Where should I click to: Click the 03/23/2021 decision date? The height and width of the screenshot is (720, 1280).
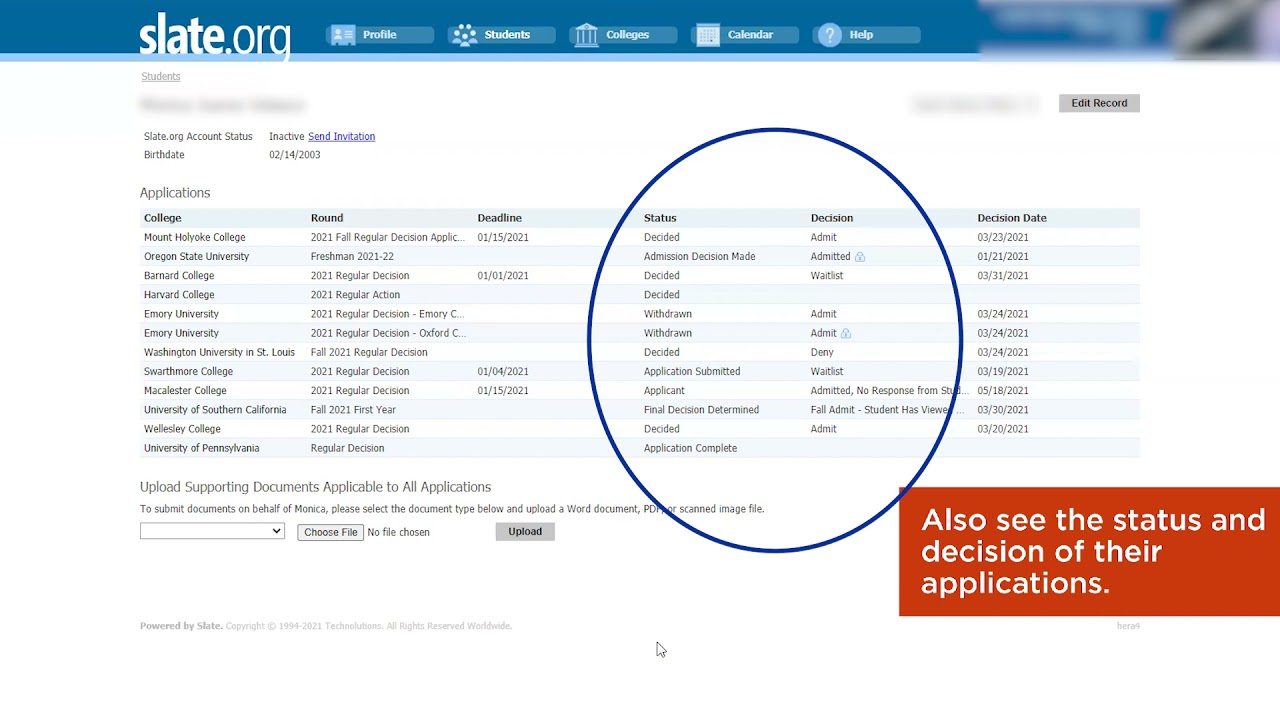[x=1003, y=237]
